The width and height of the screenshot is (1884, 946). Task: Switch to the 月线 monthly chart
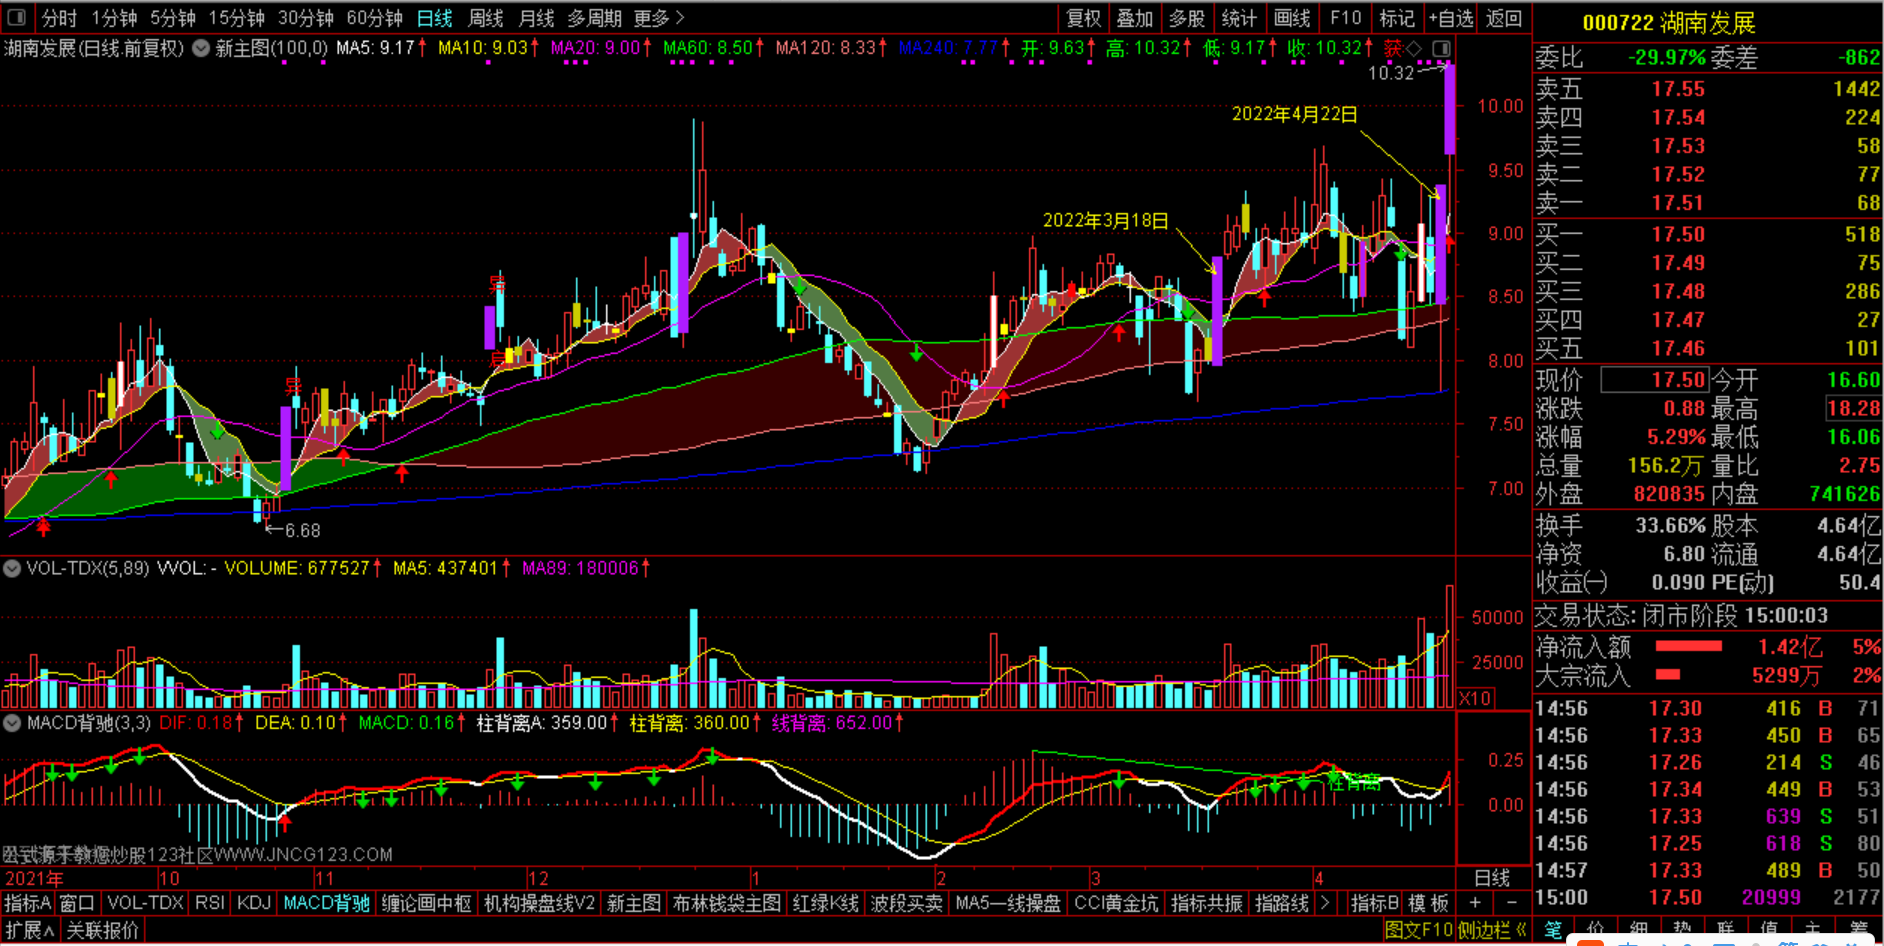tap(536, 18)
